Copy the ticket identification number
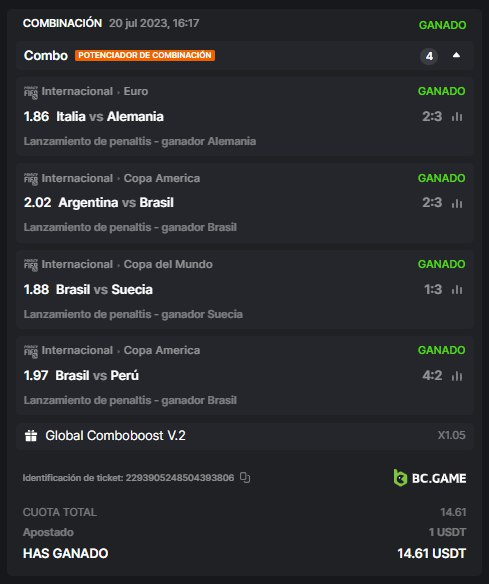Viewport: 489px width, 584px height. pos(245,477)
